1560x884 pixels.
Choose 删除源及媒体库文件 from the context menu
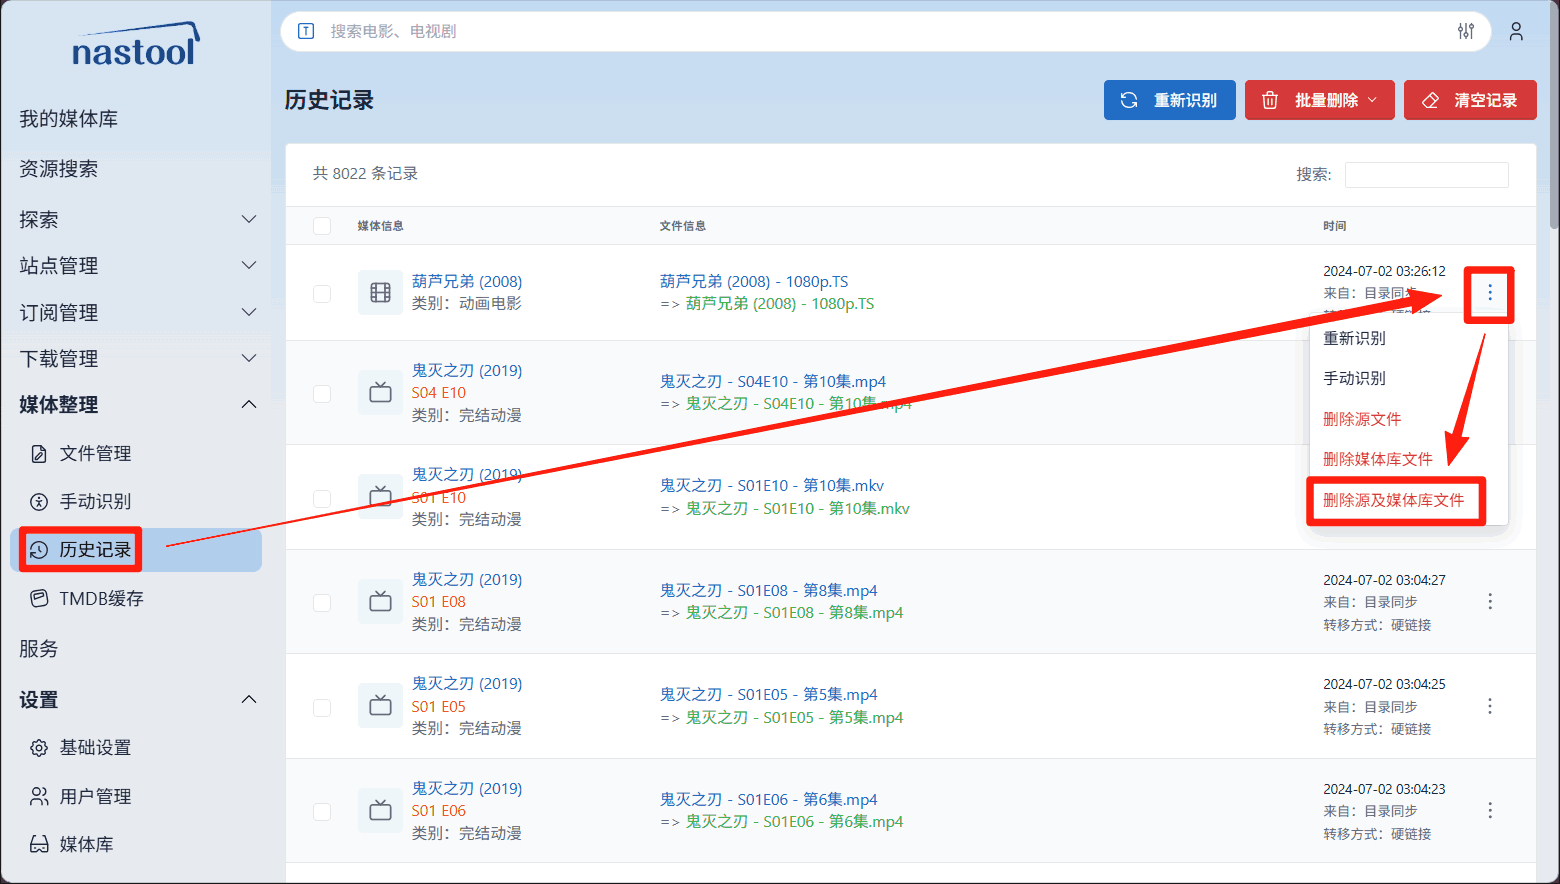point(1393,500)
